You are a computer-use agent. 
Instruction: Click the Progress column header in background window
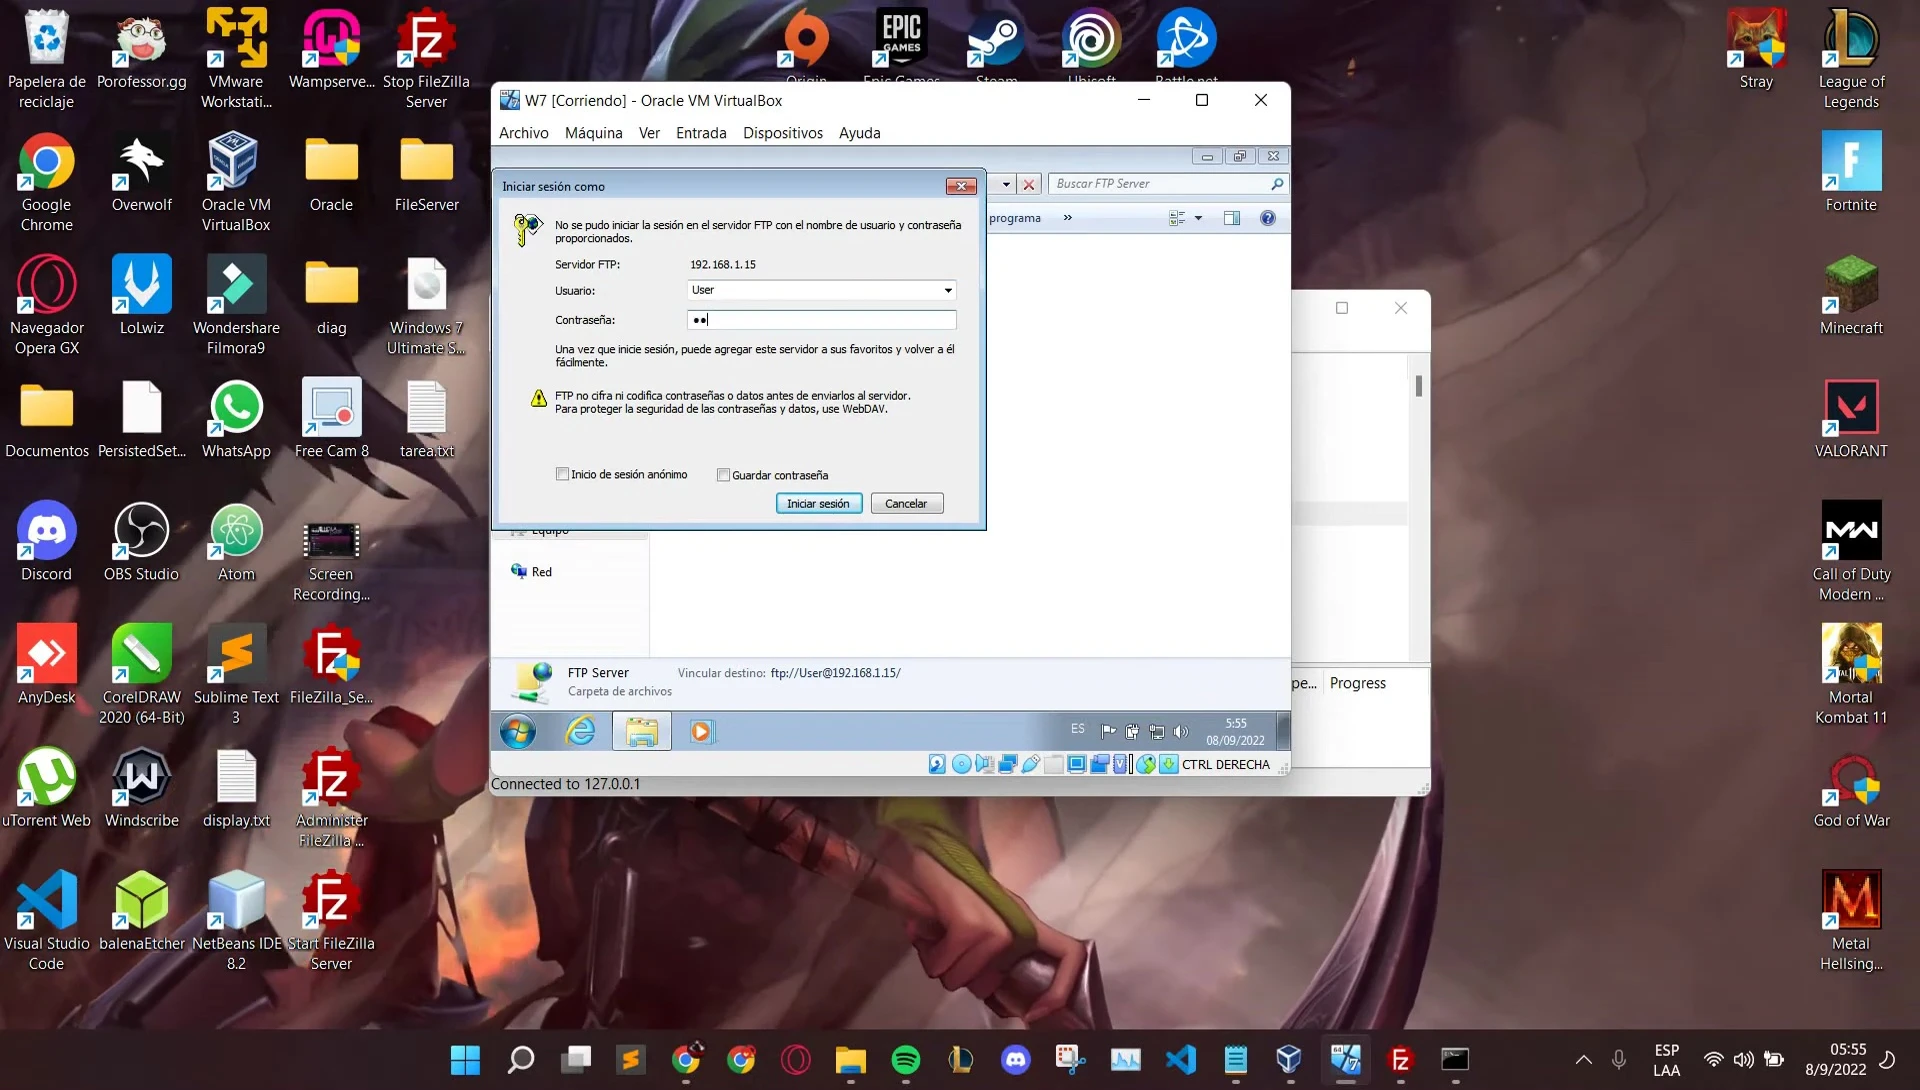1357,683
